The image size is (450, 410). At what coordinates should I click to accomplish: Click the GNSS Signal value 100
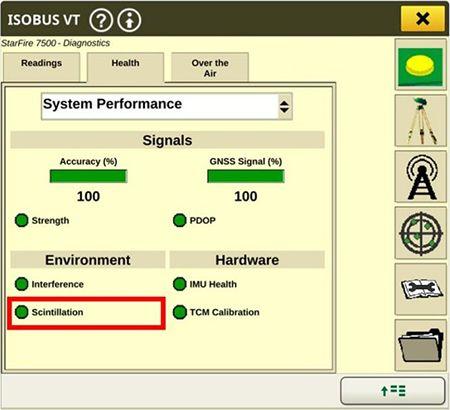tap(246, 196)
